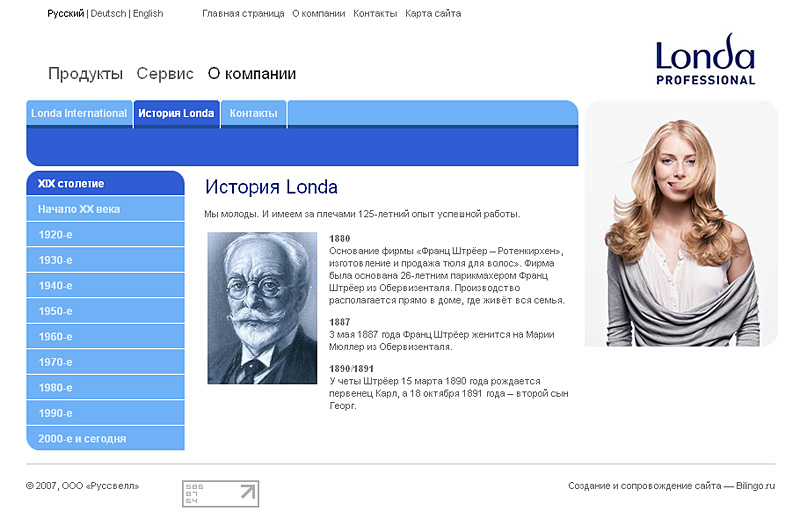Switch to the blue Контакты tab
This screenshot has height=526, width=800.
(x=254, y=113)
